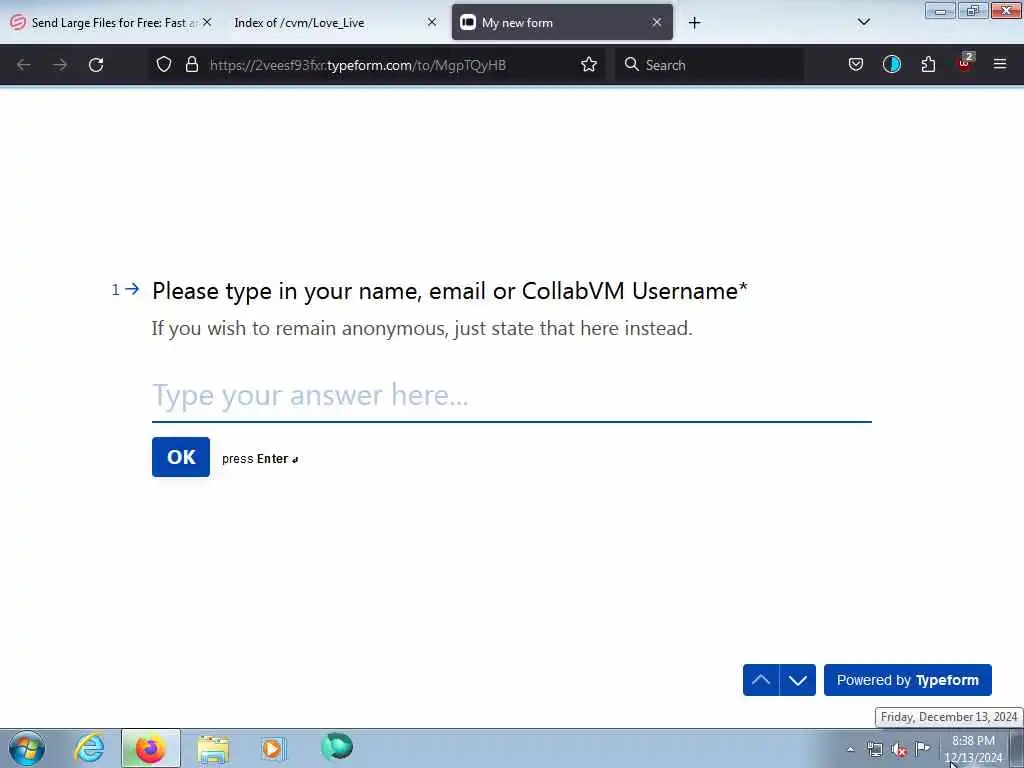
Task: Save page to Pocket
Action: coord(856,65)
